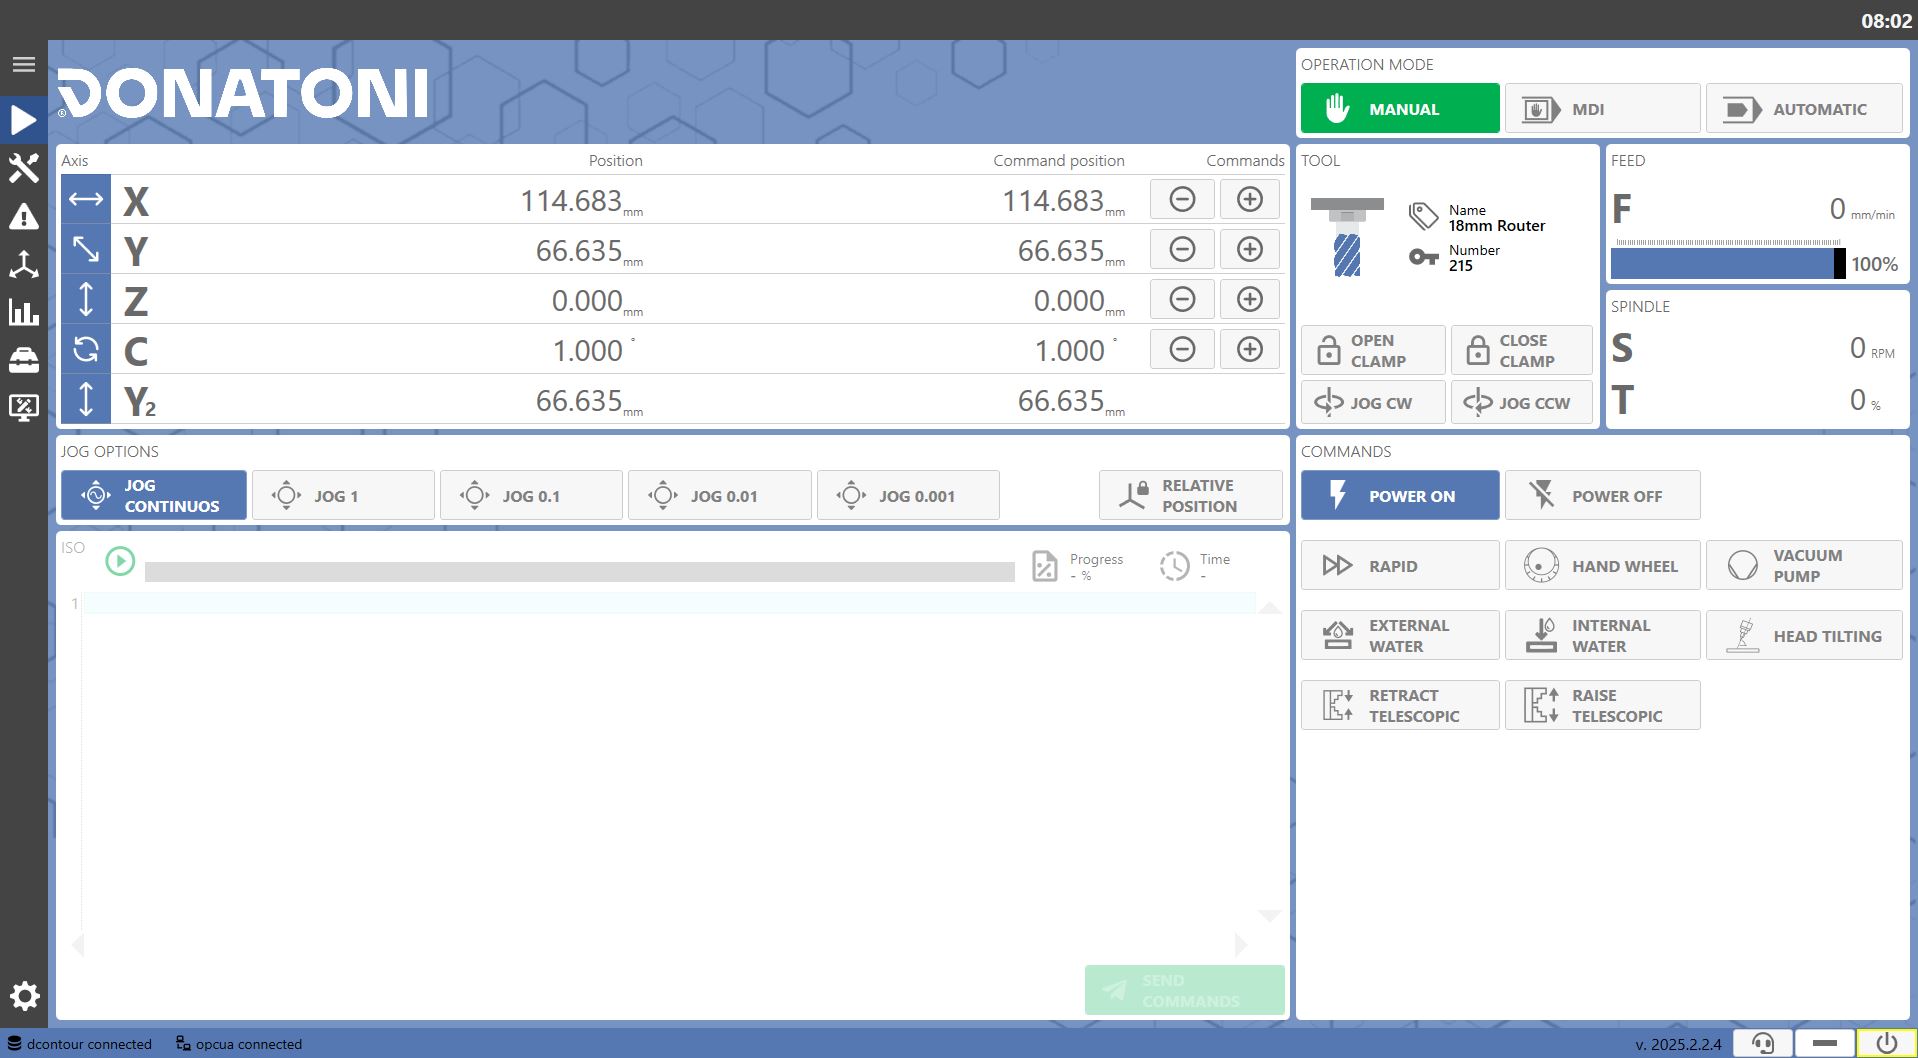The image size is (1918, 1058).
Task: Click the Z axis vertical arrow icon
Action: pyautogui.click(x=86, y=300)
